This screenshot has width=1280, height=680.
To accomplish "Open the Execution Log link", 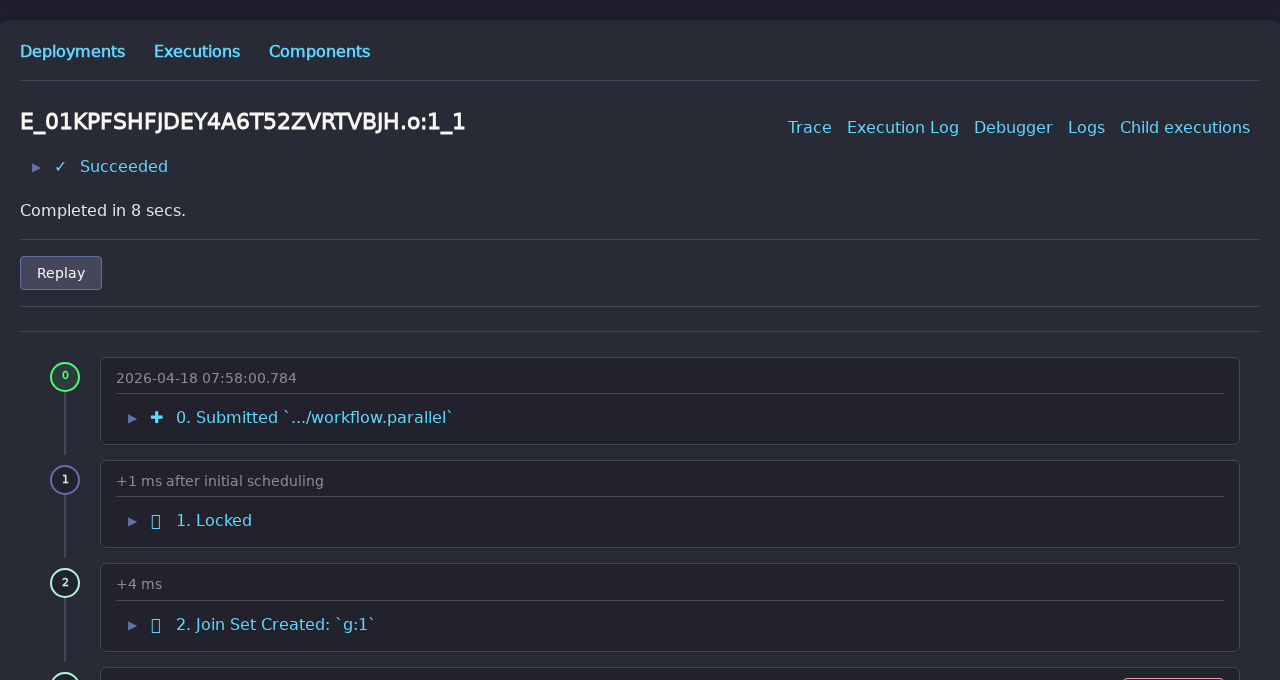I will tap(903, 128).
